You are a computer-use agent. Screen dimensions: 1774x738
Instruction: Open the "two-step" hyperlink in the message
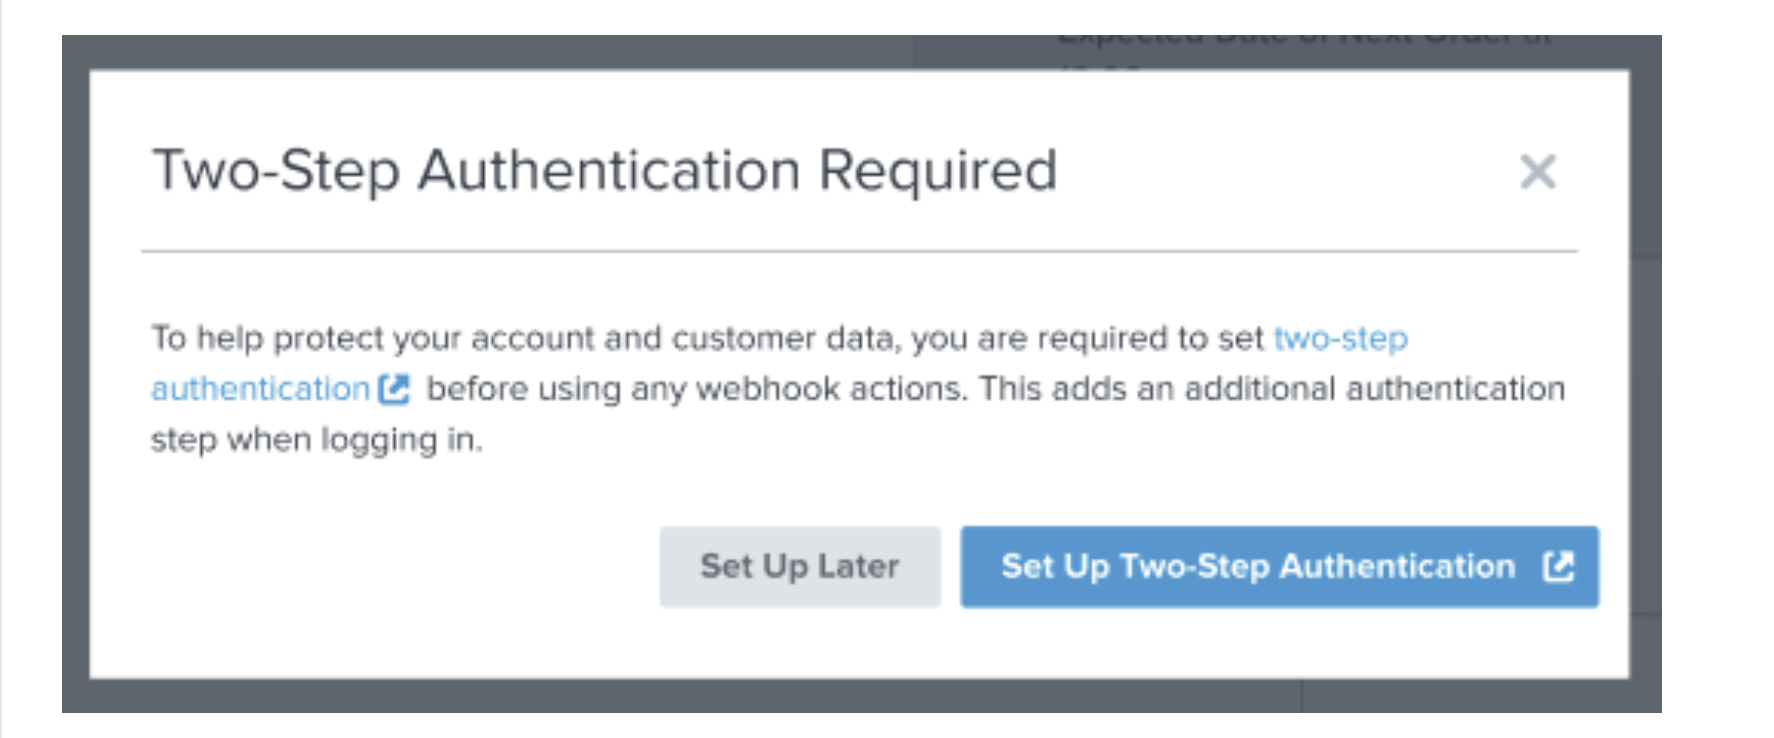click(x=1340, y=339)
